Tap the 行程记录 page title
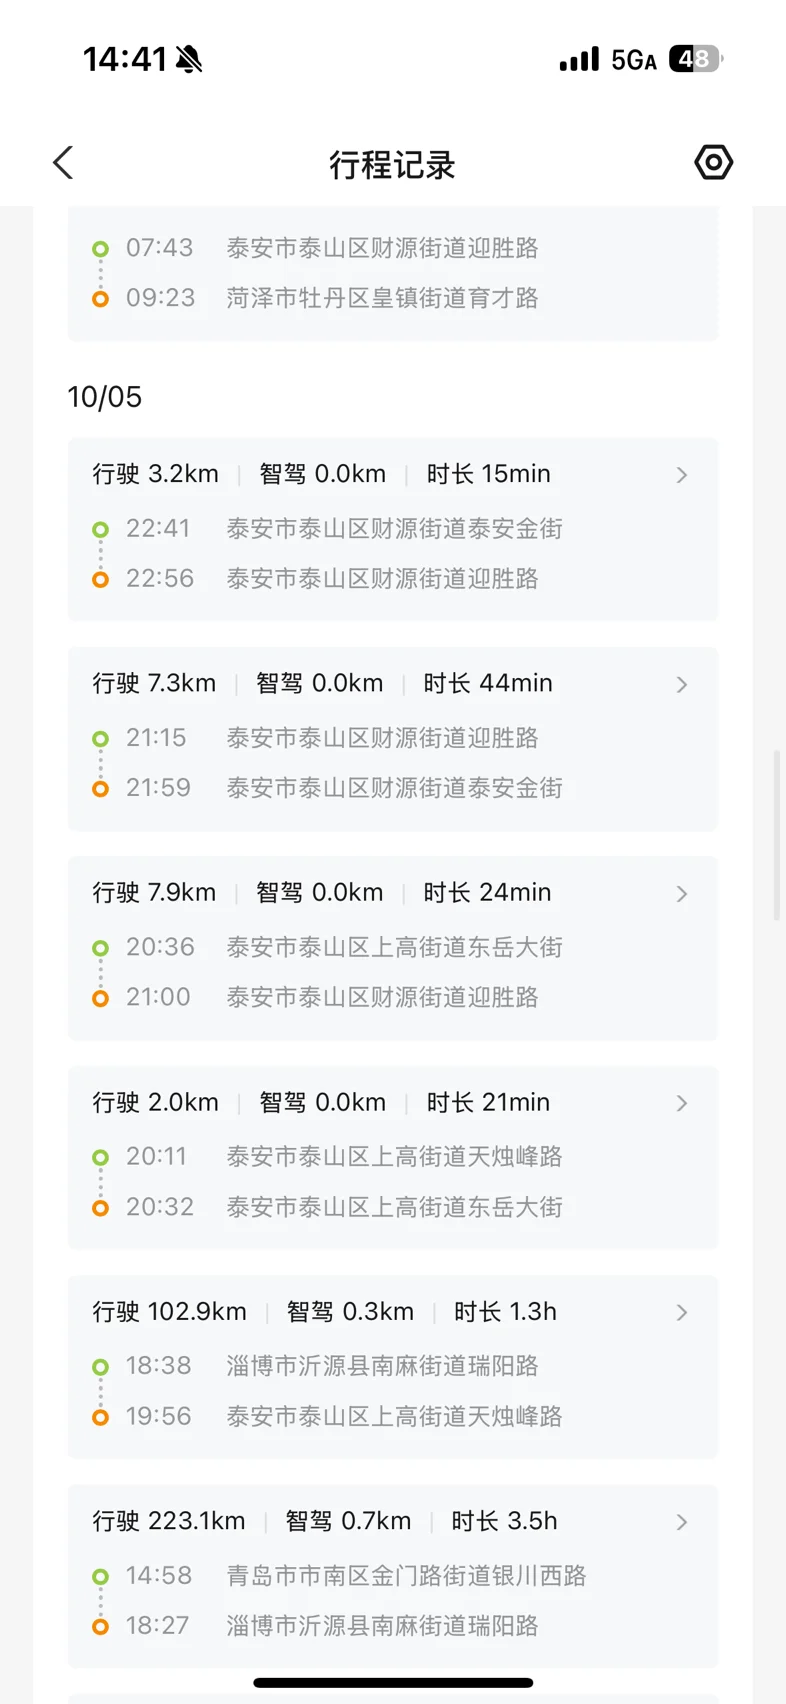 tap(392, 165)
